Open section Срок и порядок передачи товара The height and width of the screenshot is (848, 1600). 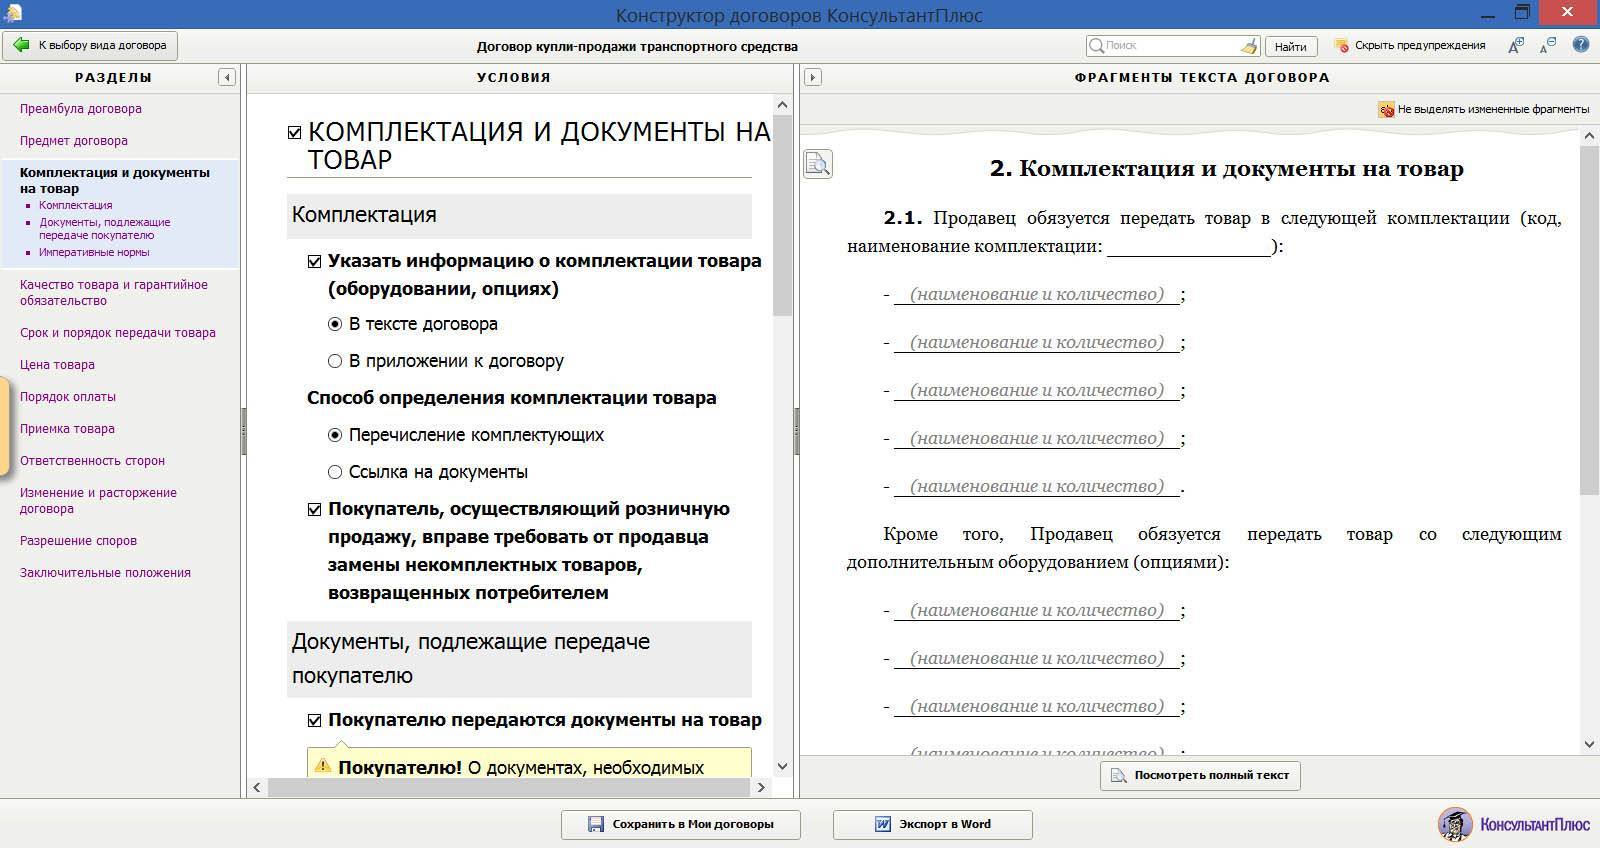tap(117, 333)
